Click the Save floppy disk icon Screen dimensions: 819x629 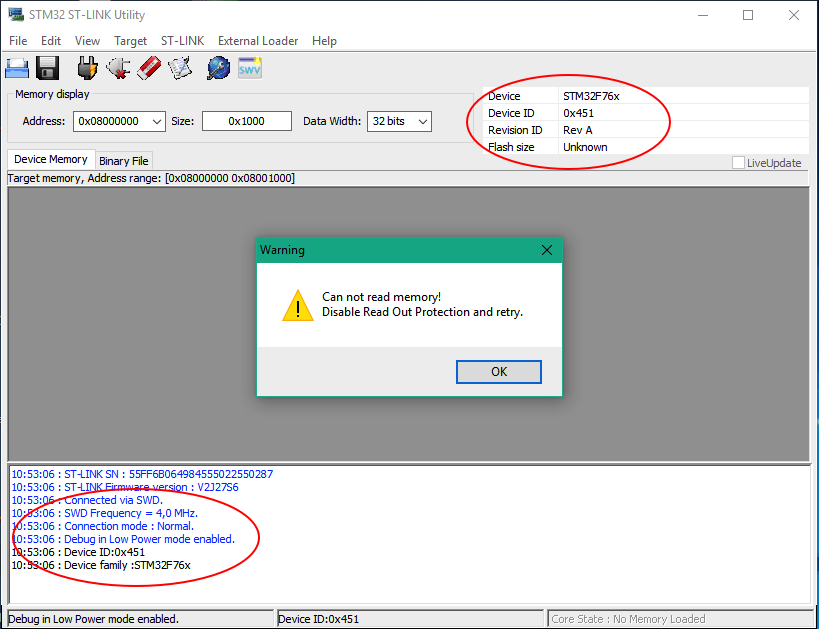(48, 68)
